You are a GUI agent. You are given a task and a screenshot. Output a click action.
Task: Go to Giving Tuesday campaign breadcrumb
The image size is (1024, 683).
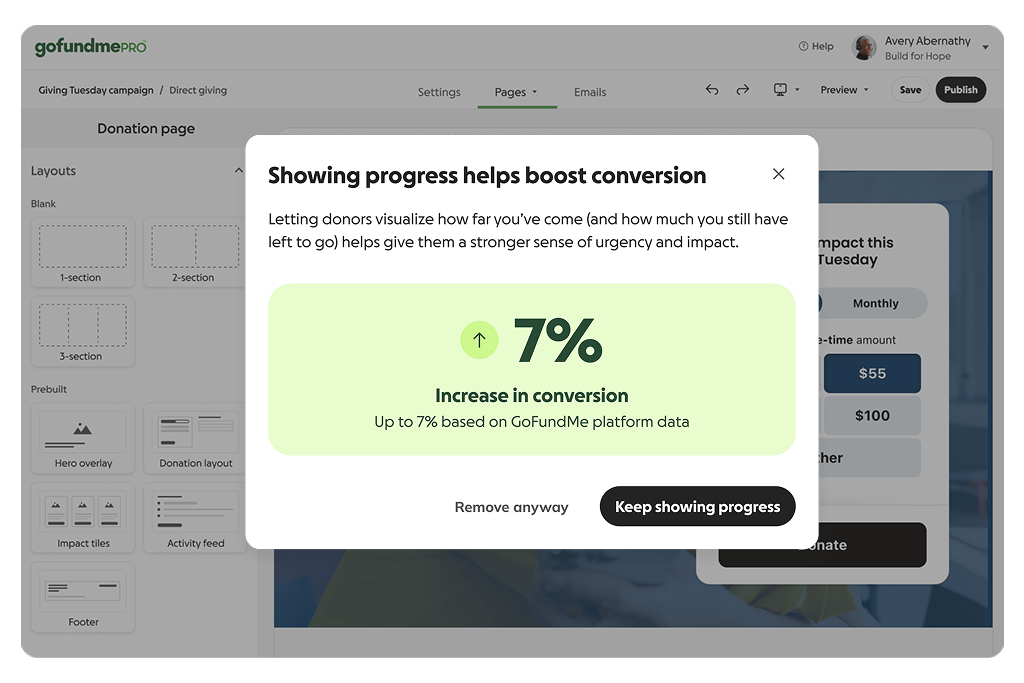click(x=96, y=90)
